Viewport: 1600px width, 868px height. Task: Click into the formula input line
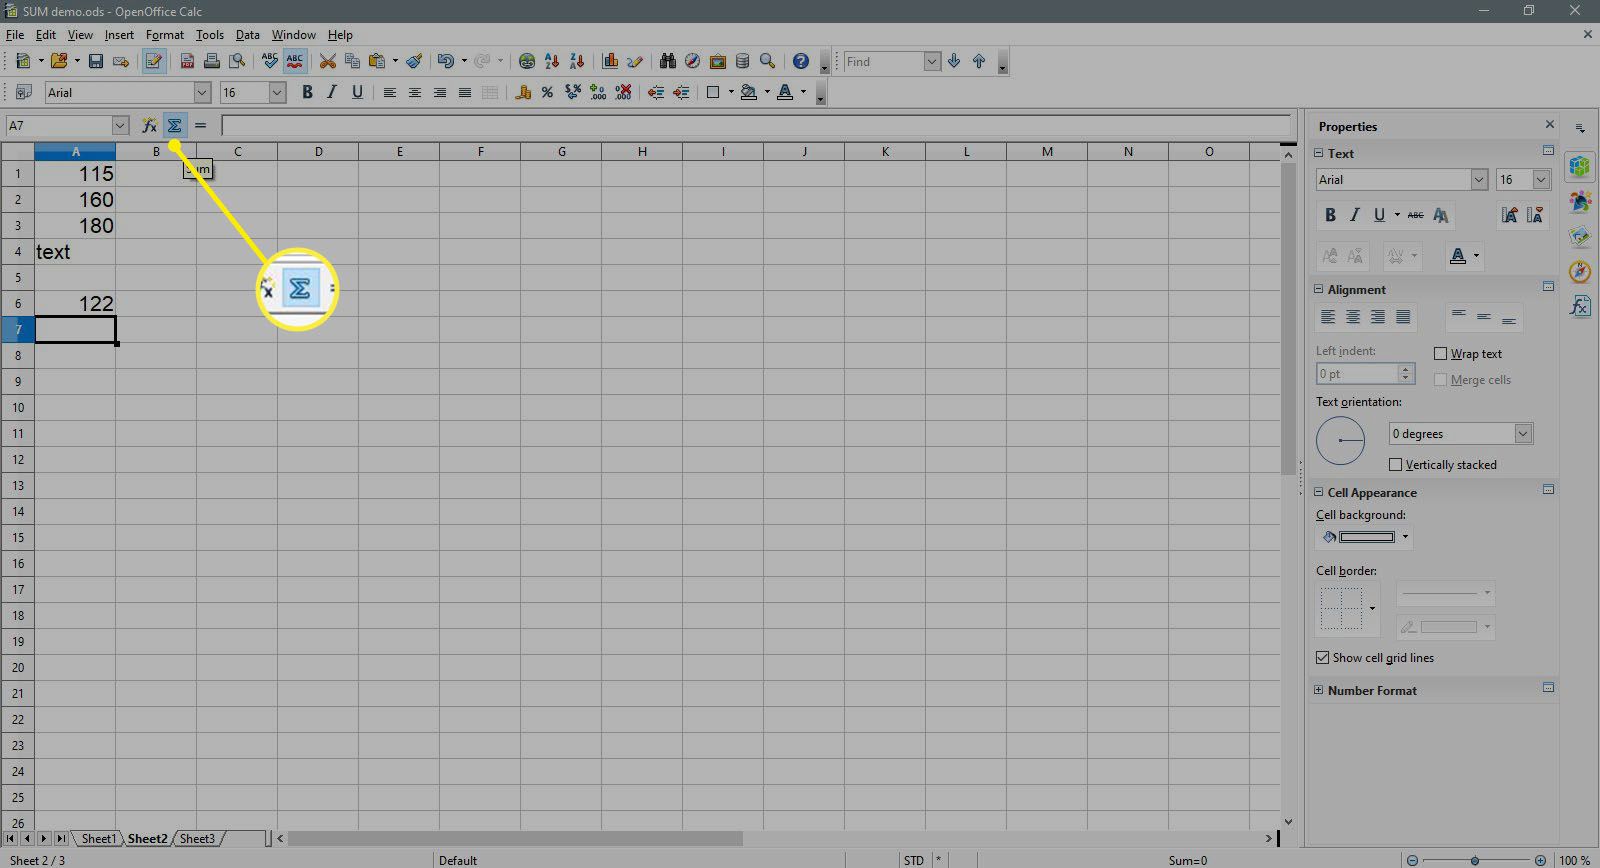tap(756, 125)
